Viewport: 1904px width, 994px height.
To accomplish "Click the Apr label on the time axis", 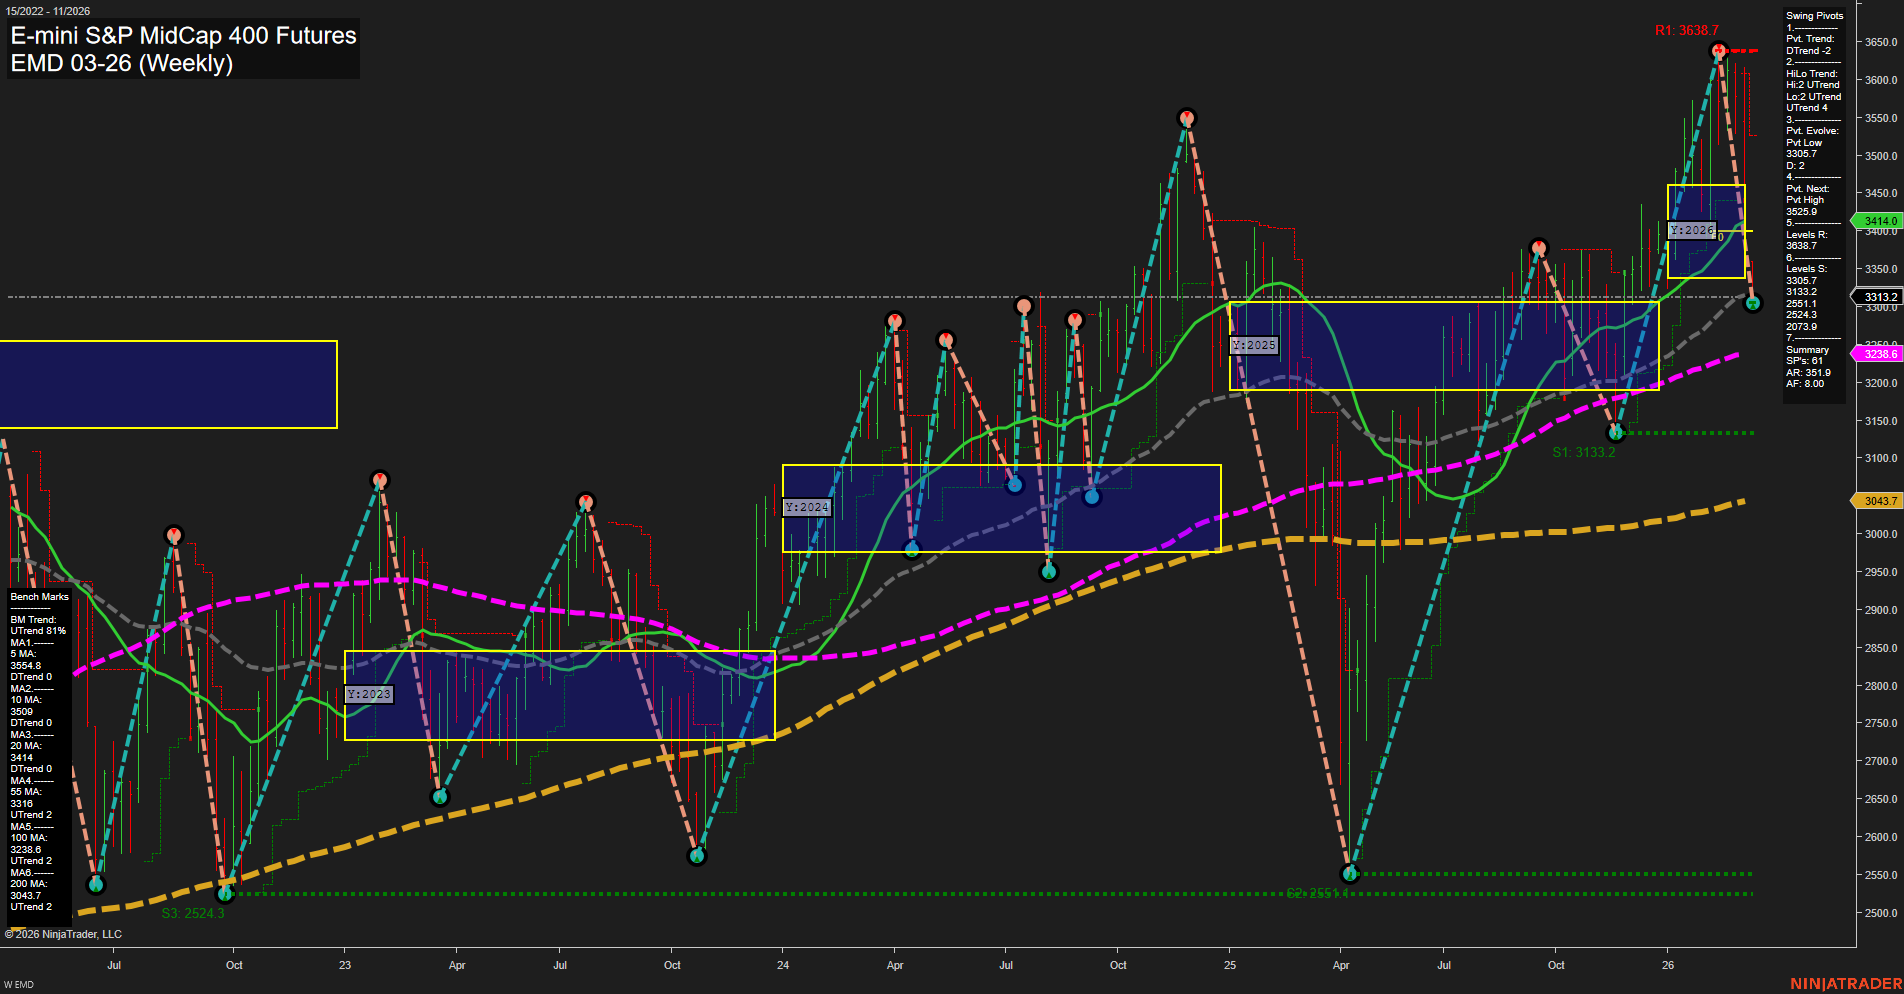I will coord(457,966).
